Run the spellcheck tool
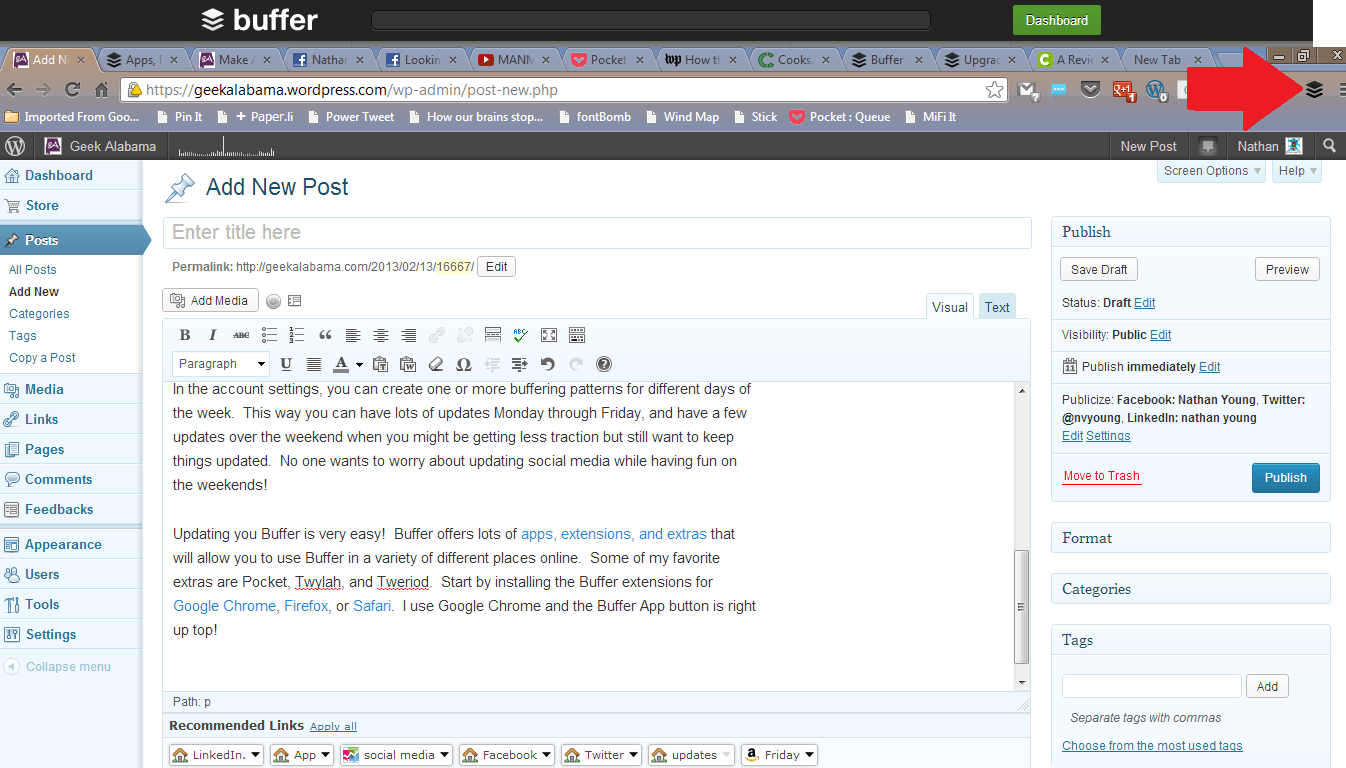 [x=520, y=335]
